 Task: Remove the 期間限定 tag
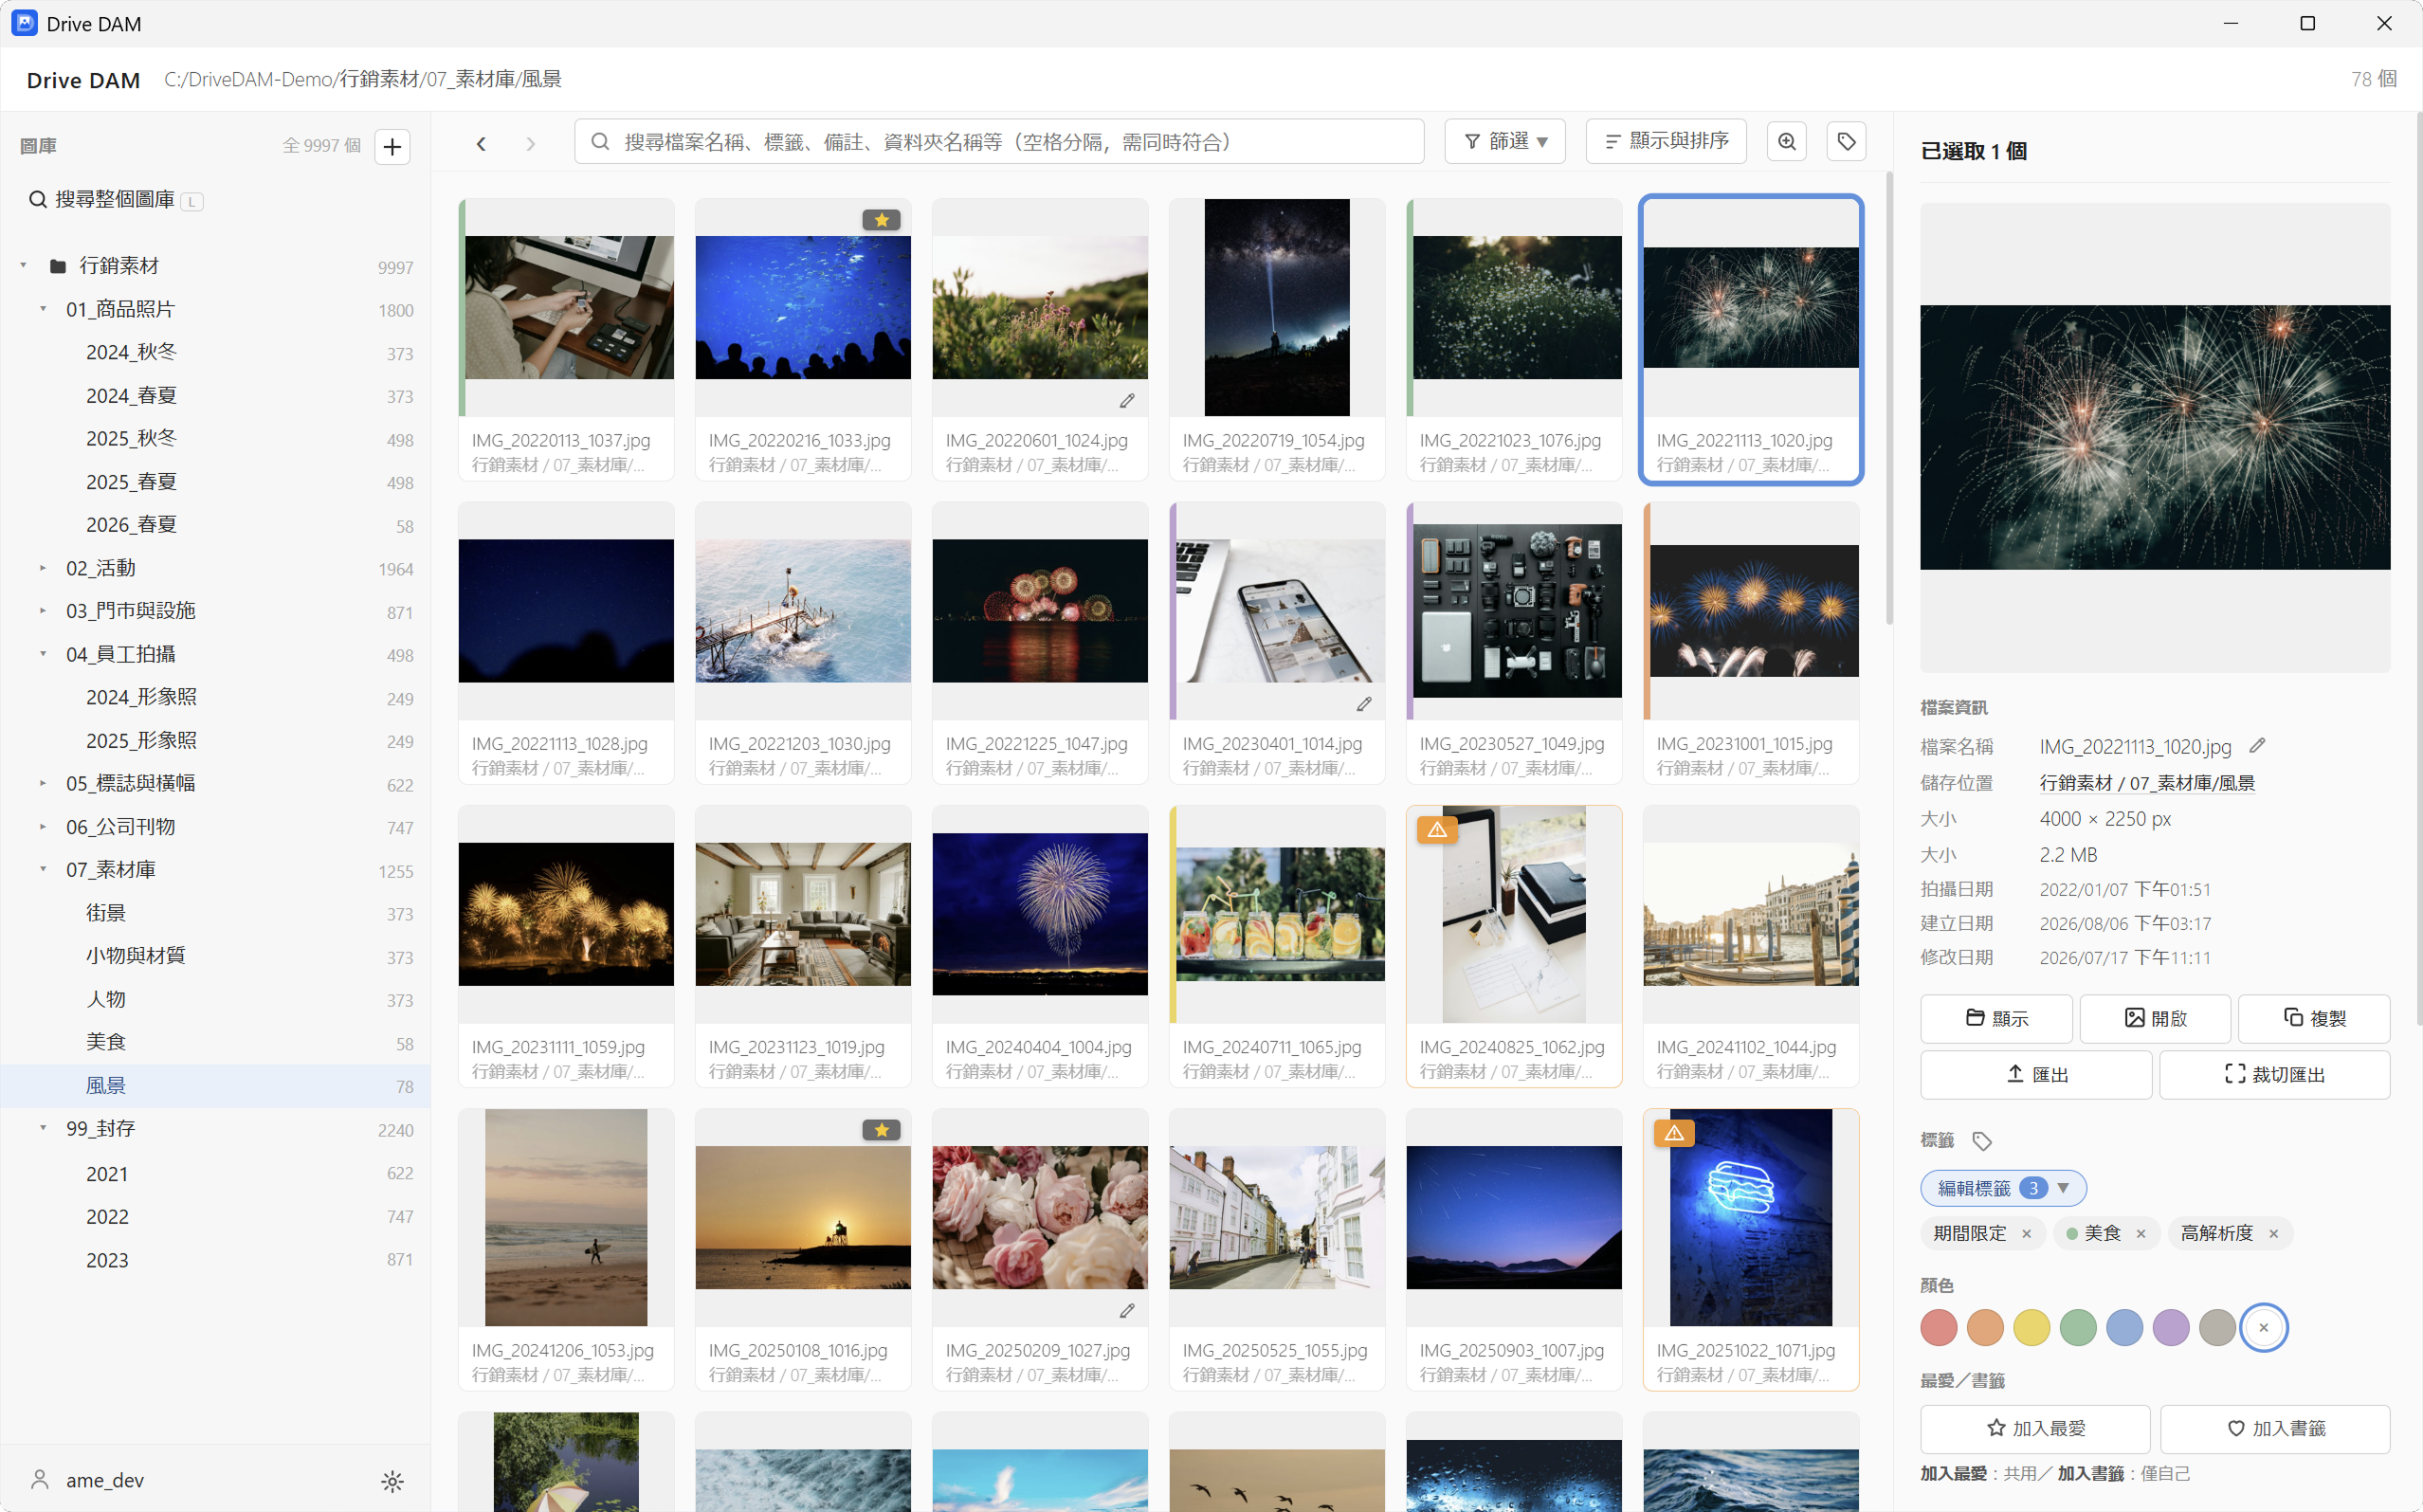(2027, 1234)
